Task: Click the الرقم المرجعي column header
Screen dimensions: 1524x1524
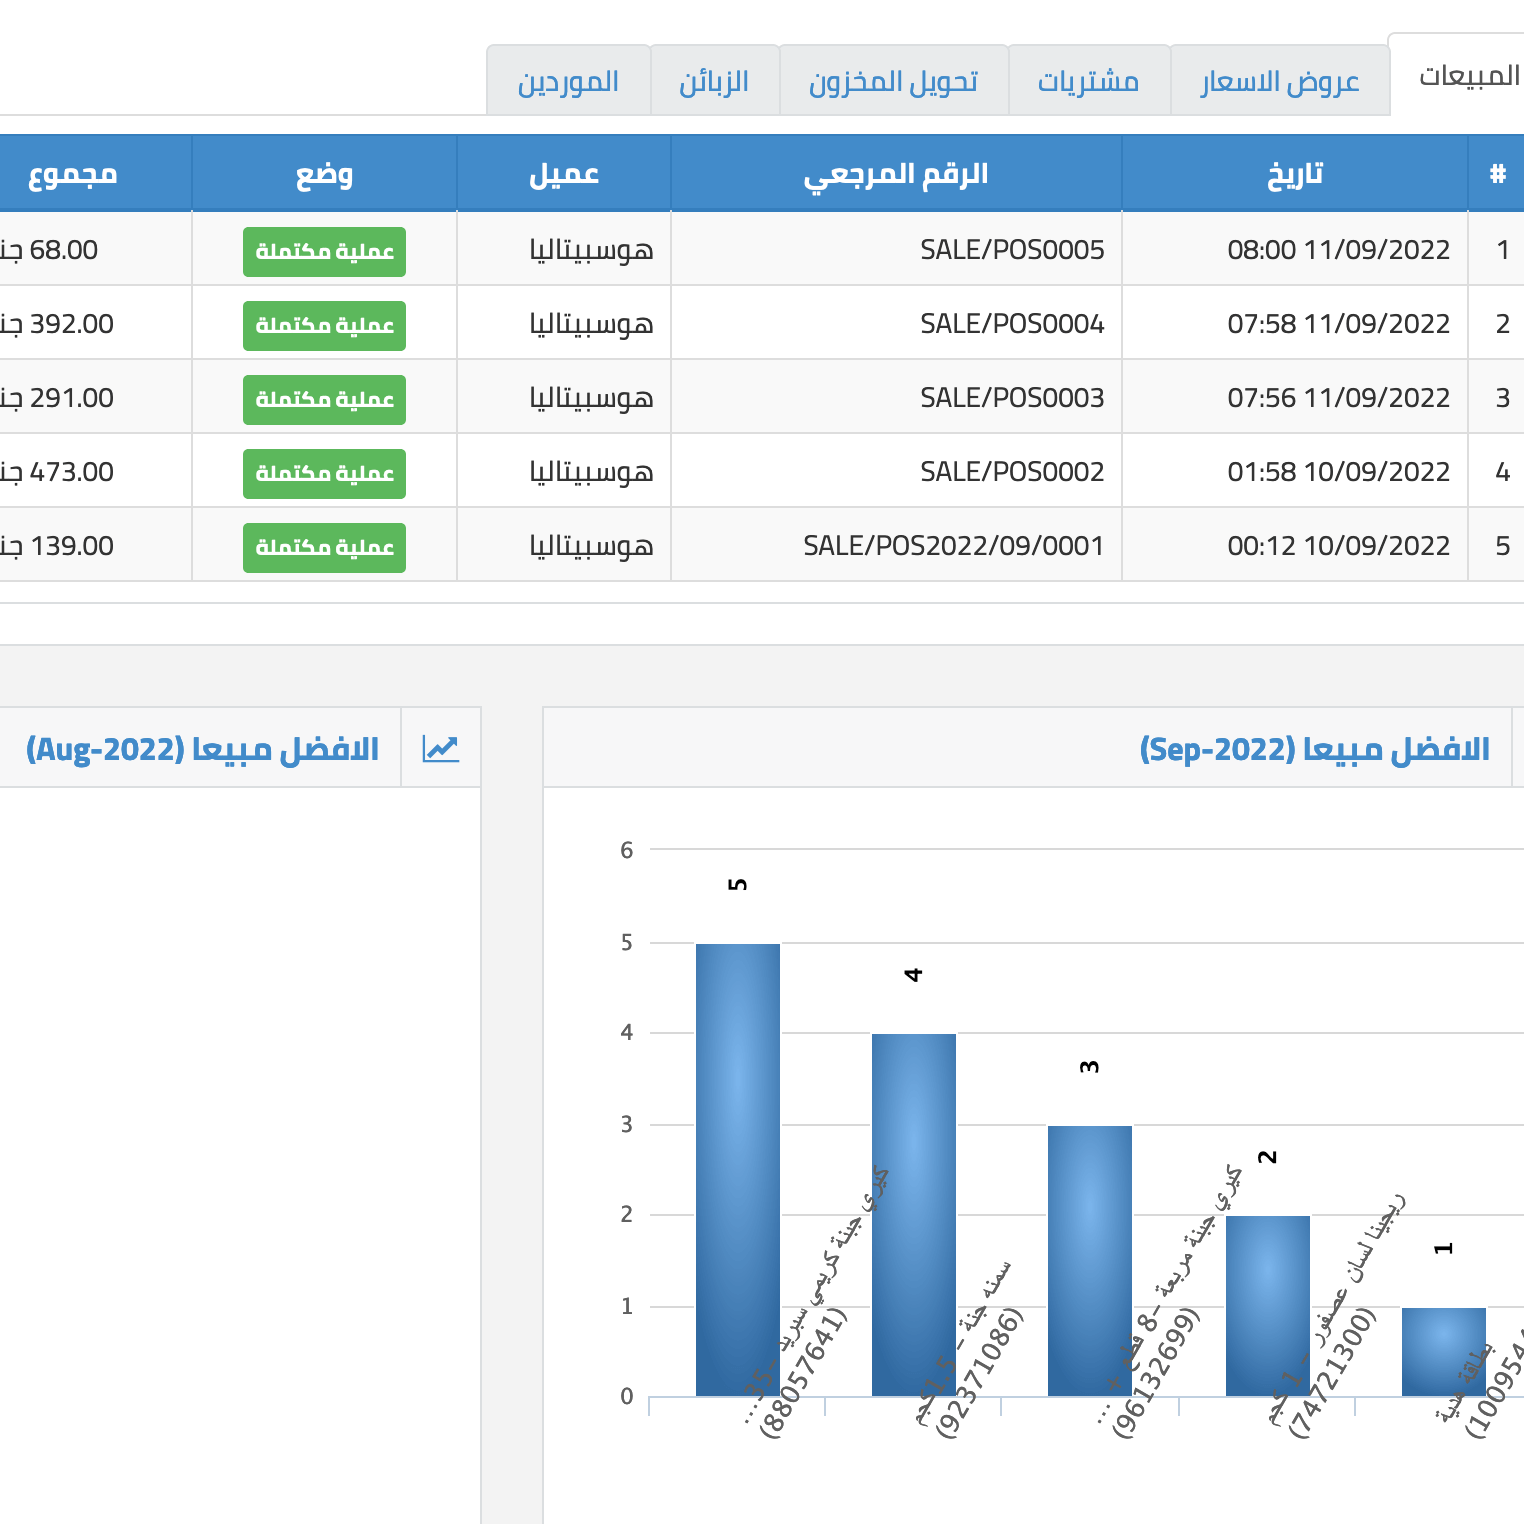Action: (895, 174)
